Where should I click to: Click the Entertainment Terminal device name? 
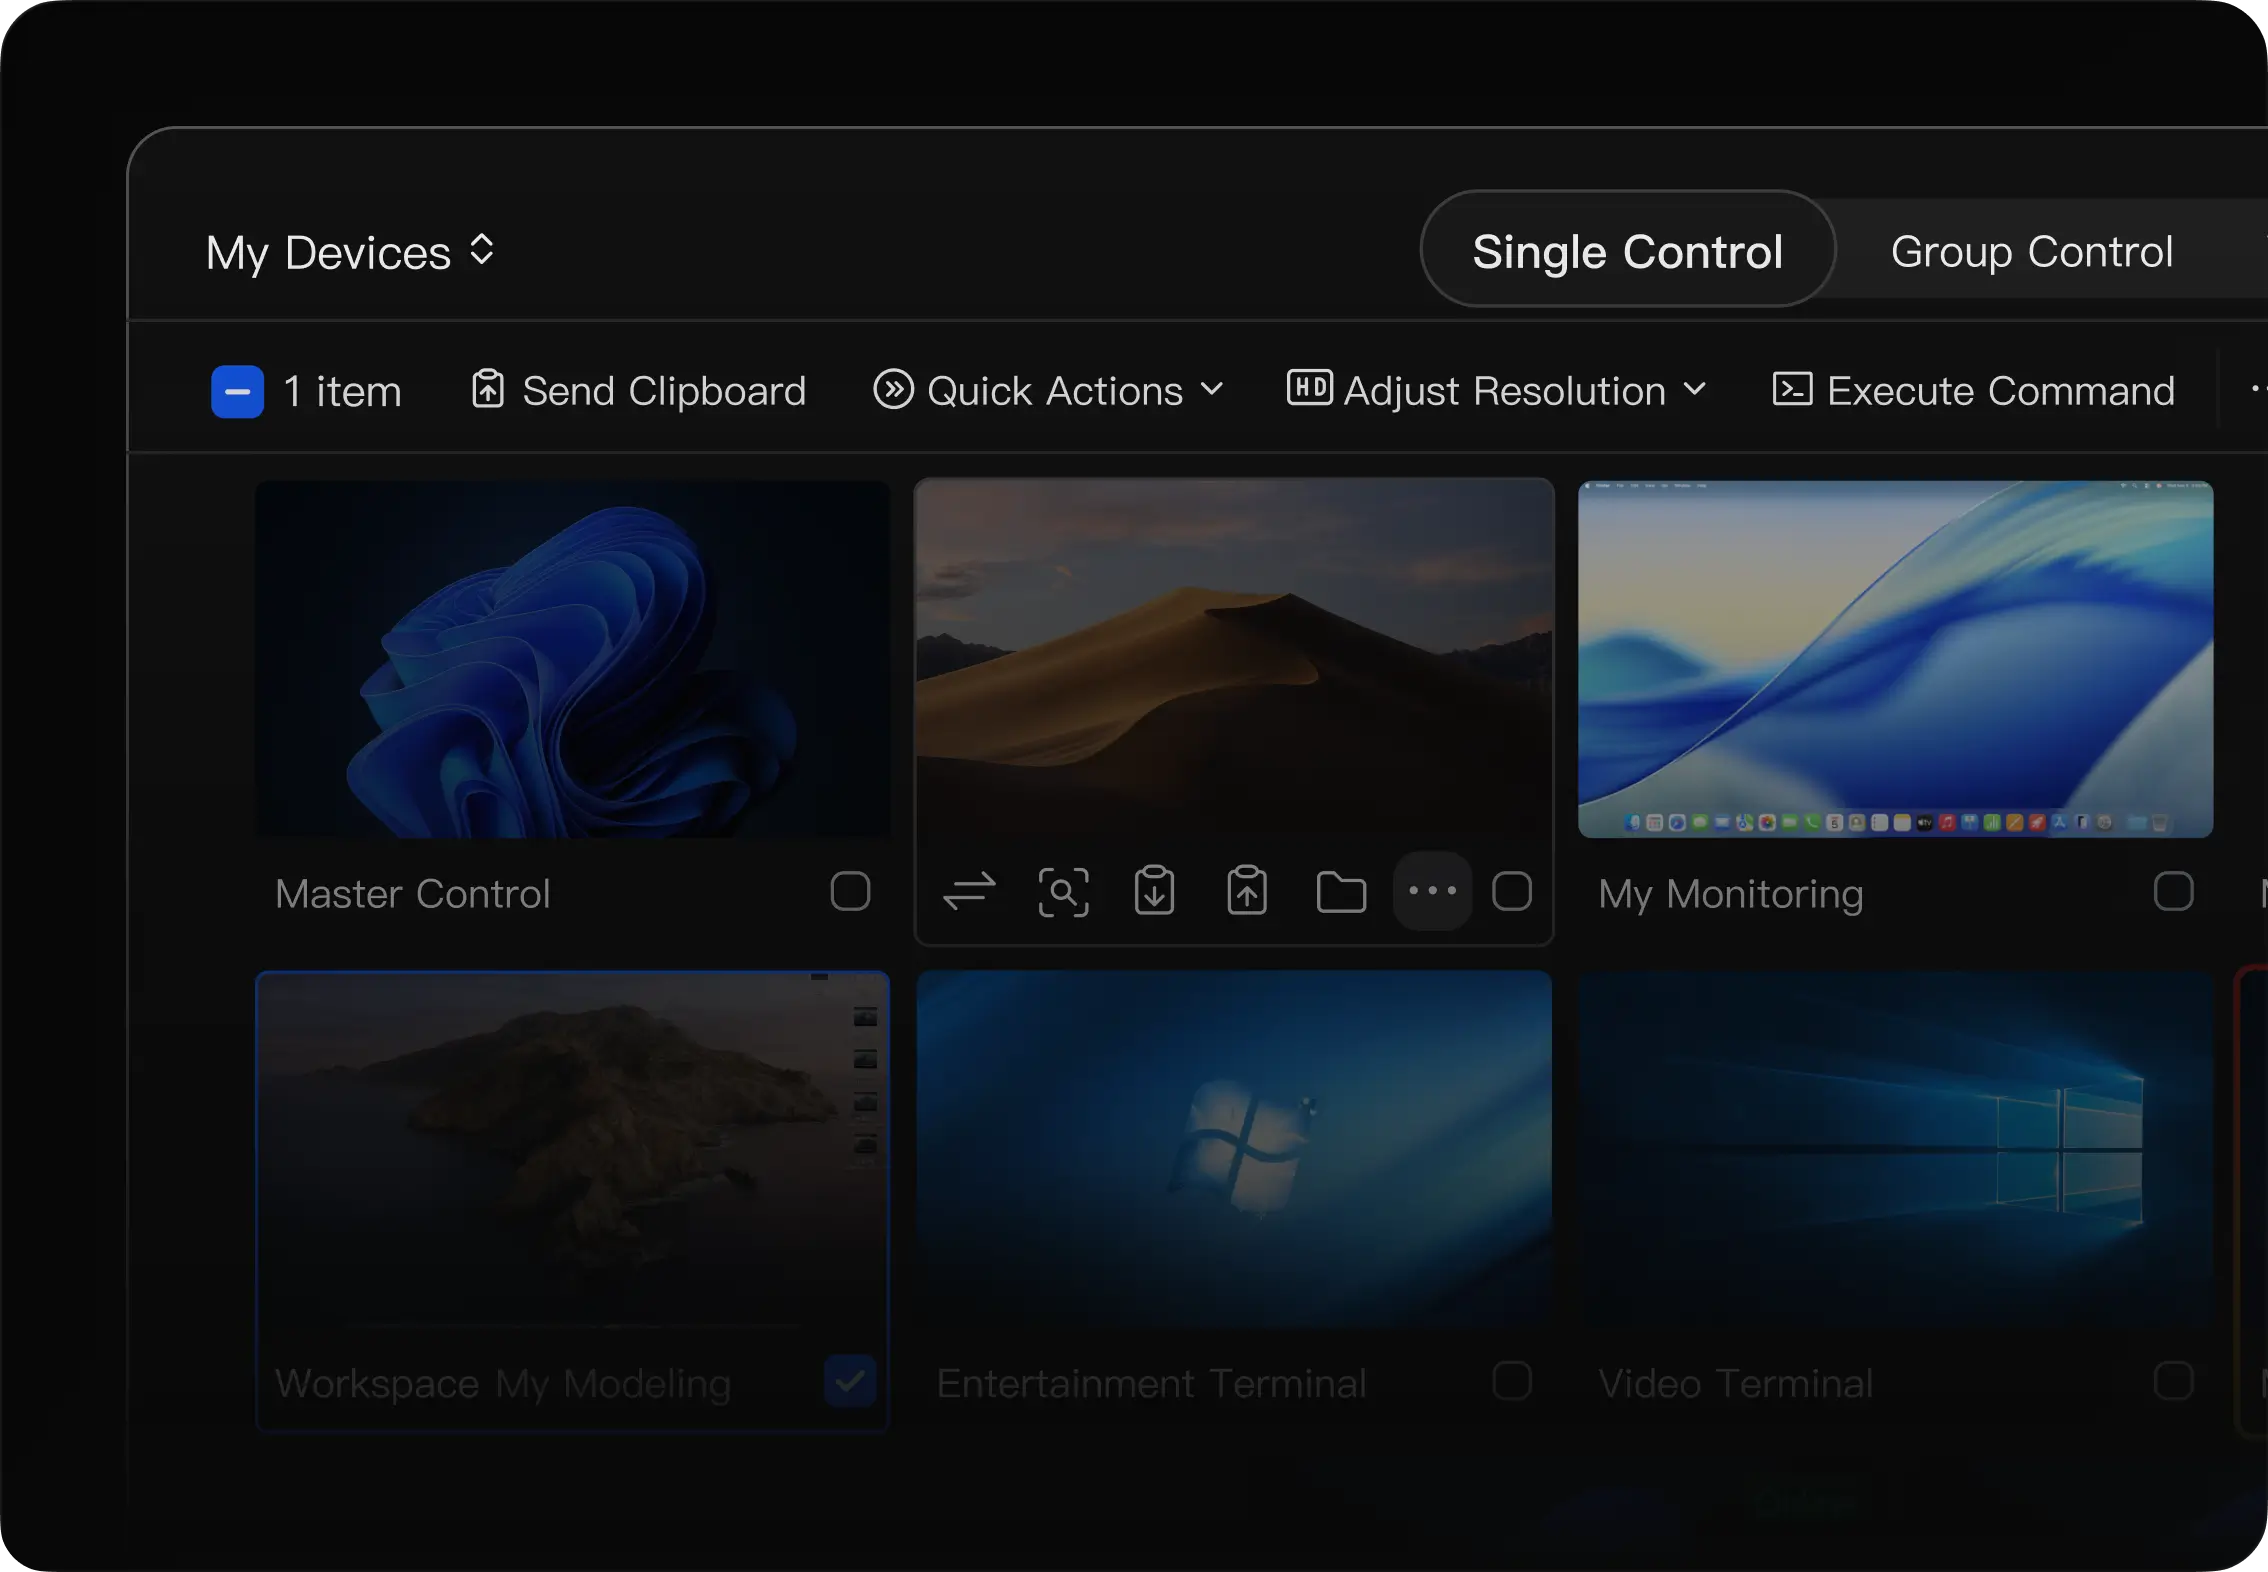click(x=1151, y=1384)
